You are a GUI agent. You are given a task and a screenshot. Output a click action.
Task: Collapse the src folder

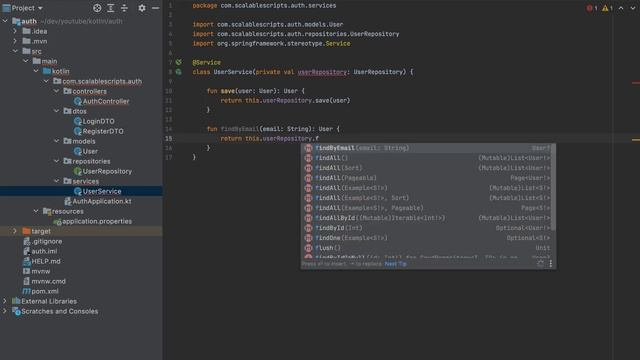pyautogui.click(x=15, y=51)
